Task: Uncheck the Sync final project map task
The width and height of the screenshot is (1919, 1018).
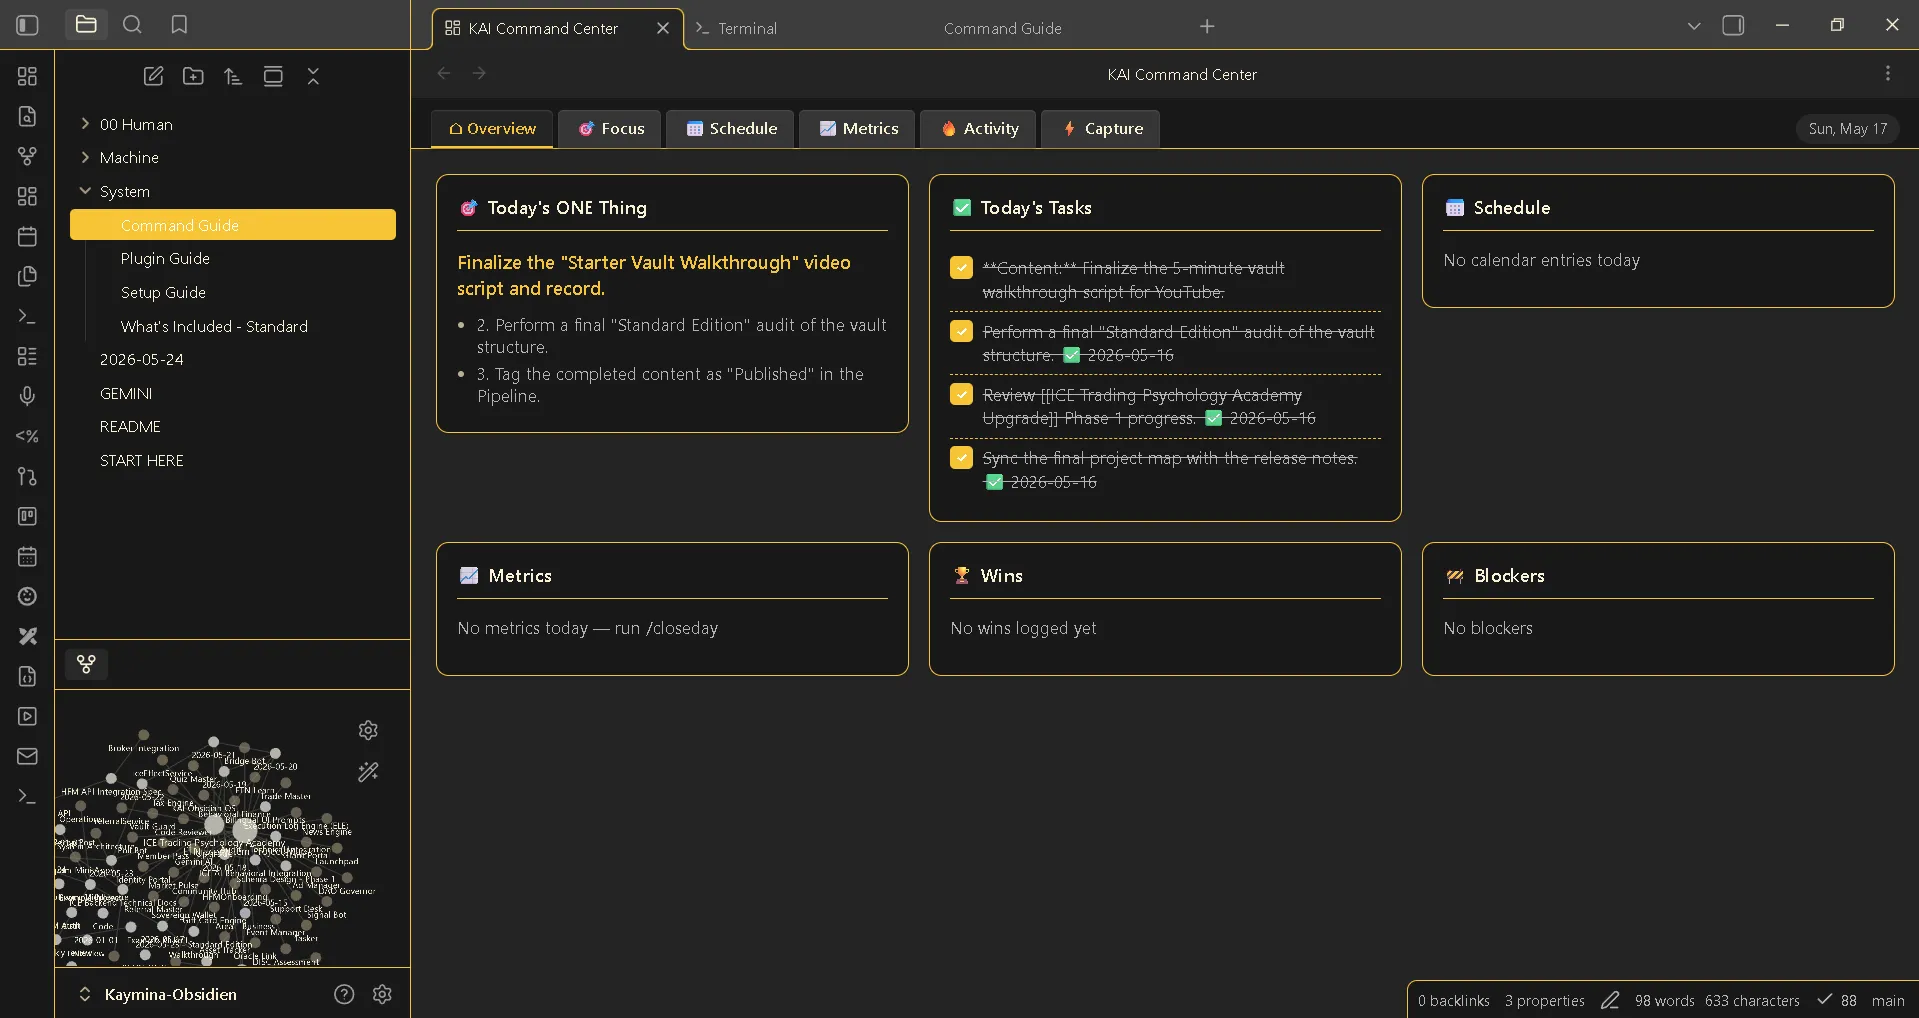Action: (x=961, y=457)
